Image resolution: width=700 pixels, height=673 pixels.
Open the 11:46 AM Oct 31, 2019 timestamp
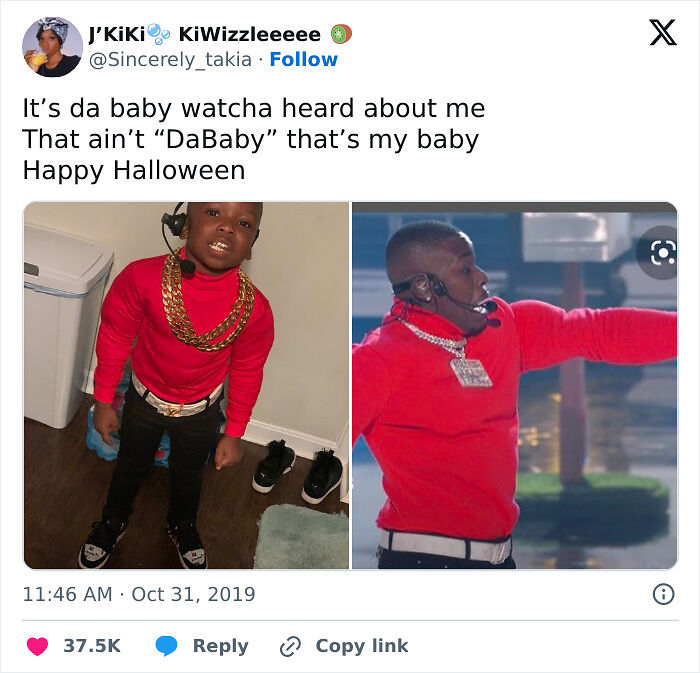[139, 594]
